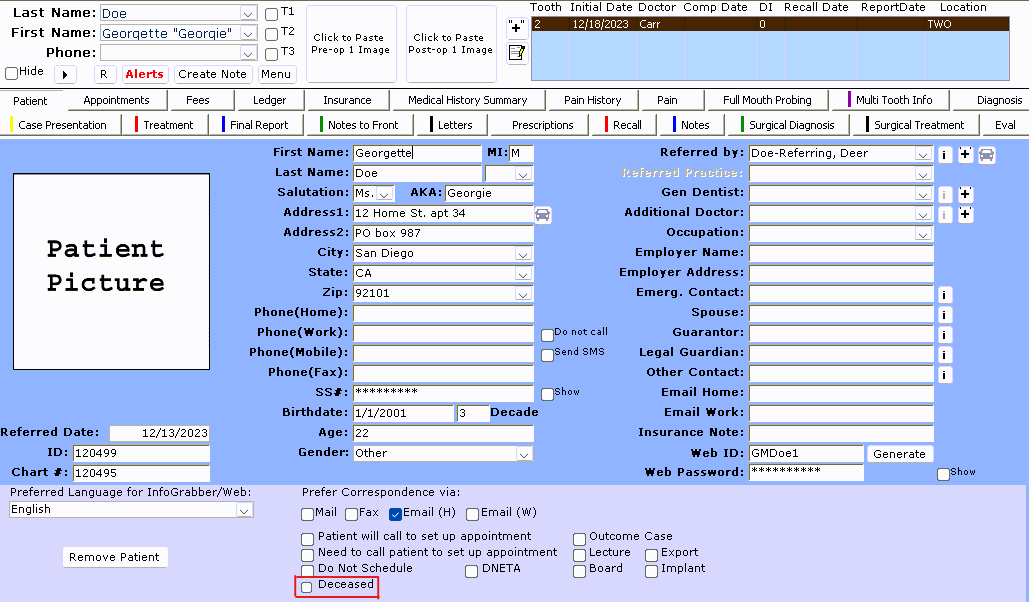Mark the patient as Deceased

pyautogui.click(x=306, y=587)
